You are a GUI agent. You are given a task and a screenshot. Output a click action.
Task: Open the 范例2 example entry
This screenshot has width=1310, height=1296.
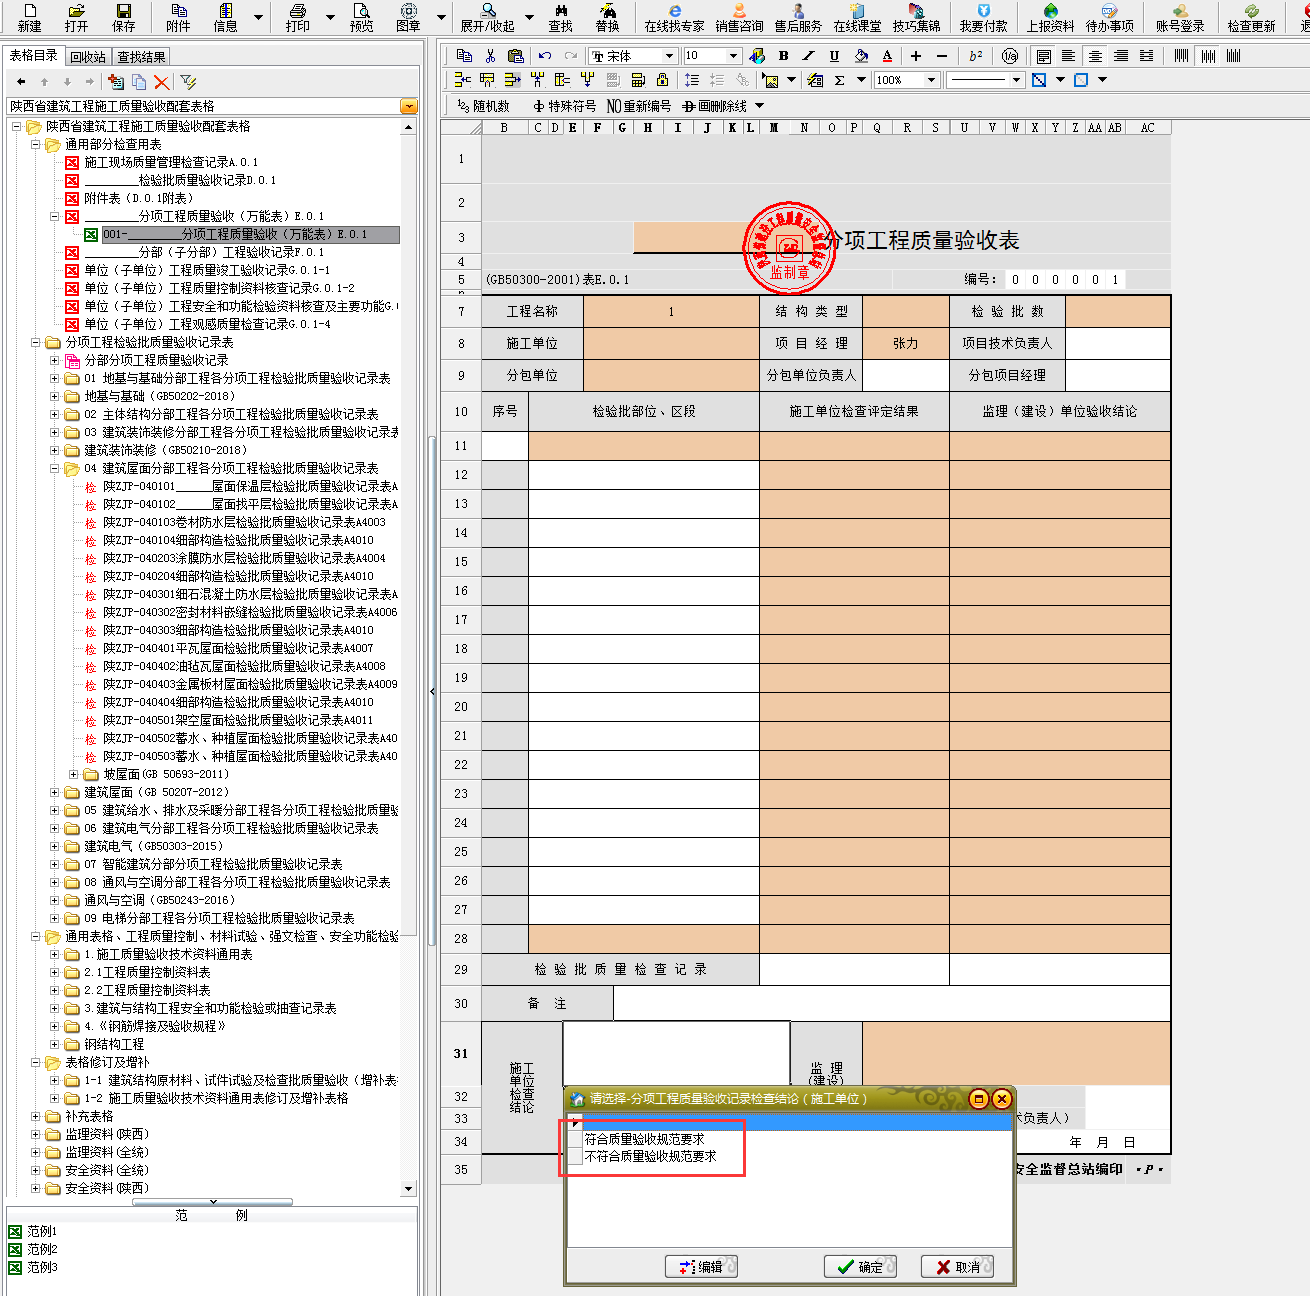coord(42,1249)
